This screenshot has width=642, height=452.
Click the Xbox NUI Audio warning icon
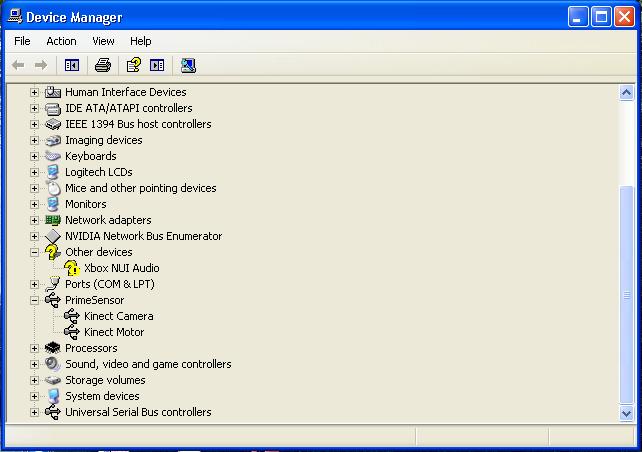(x=72, y=268)
